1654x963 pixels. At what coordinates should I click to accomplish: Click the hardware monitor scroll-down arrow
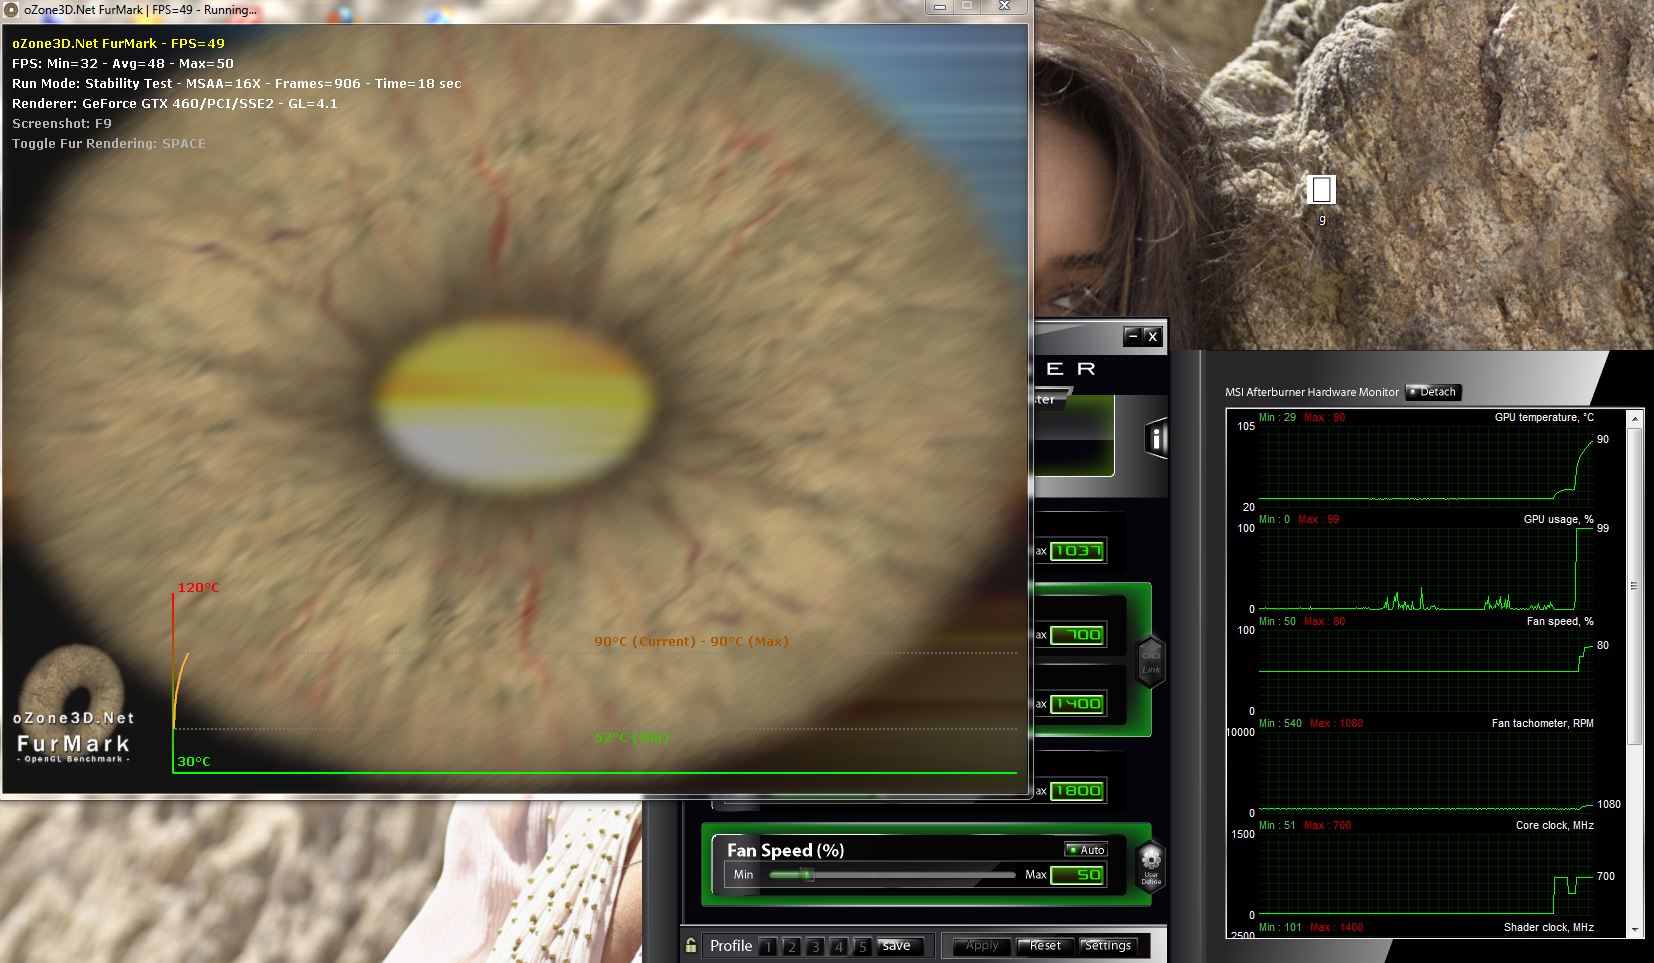point(1635,929)
